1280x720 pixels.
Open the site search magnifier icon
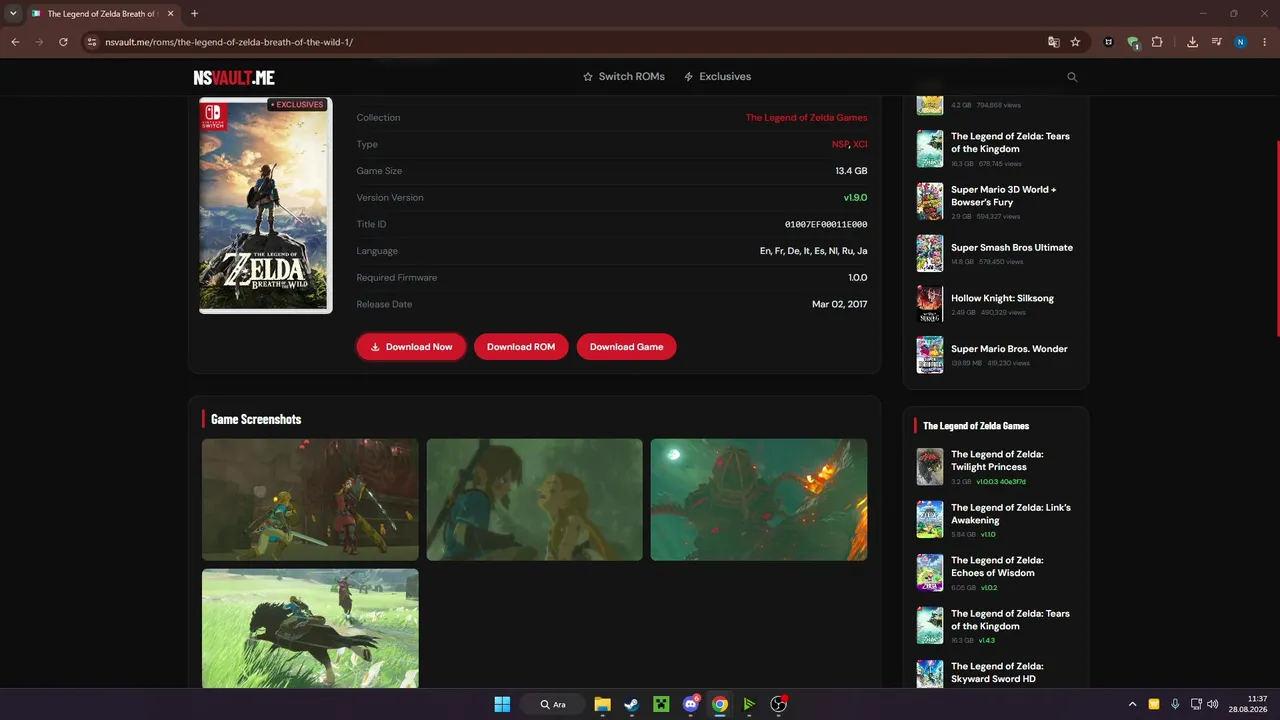coord(1072,77)
